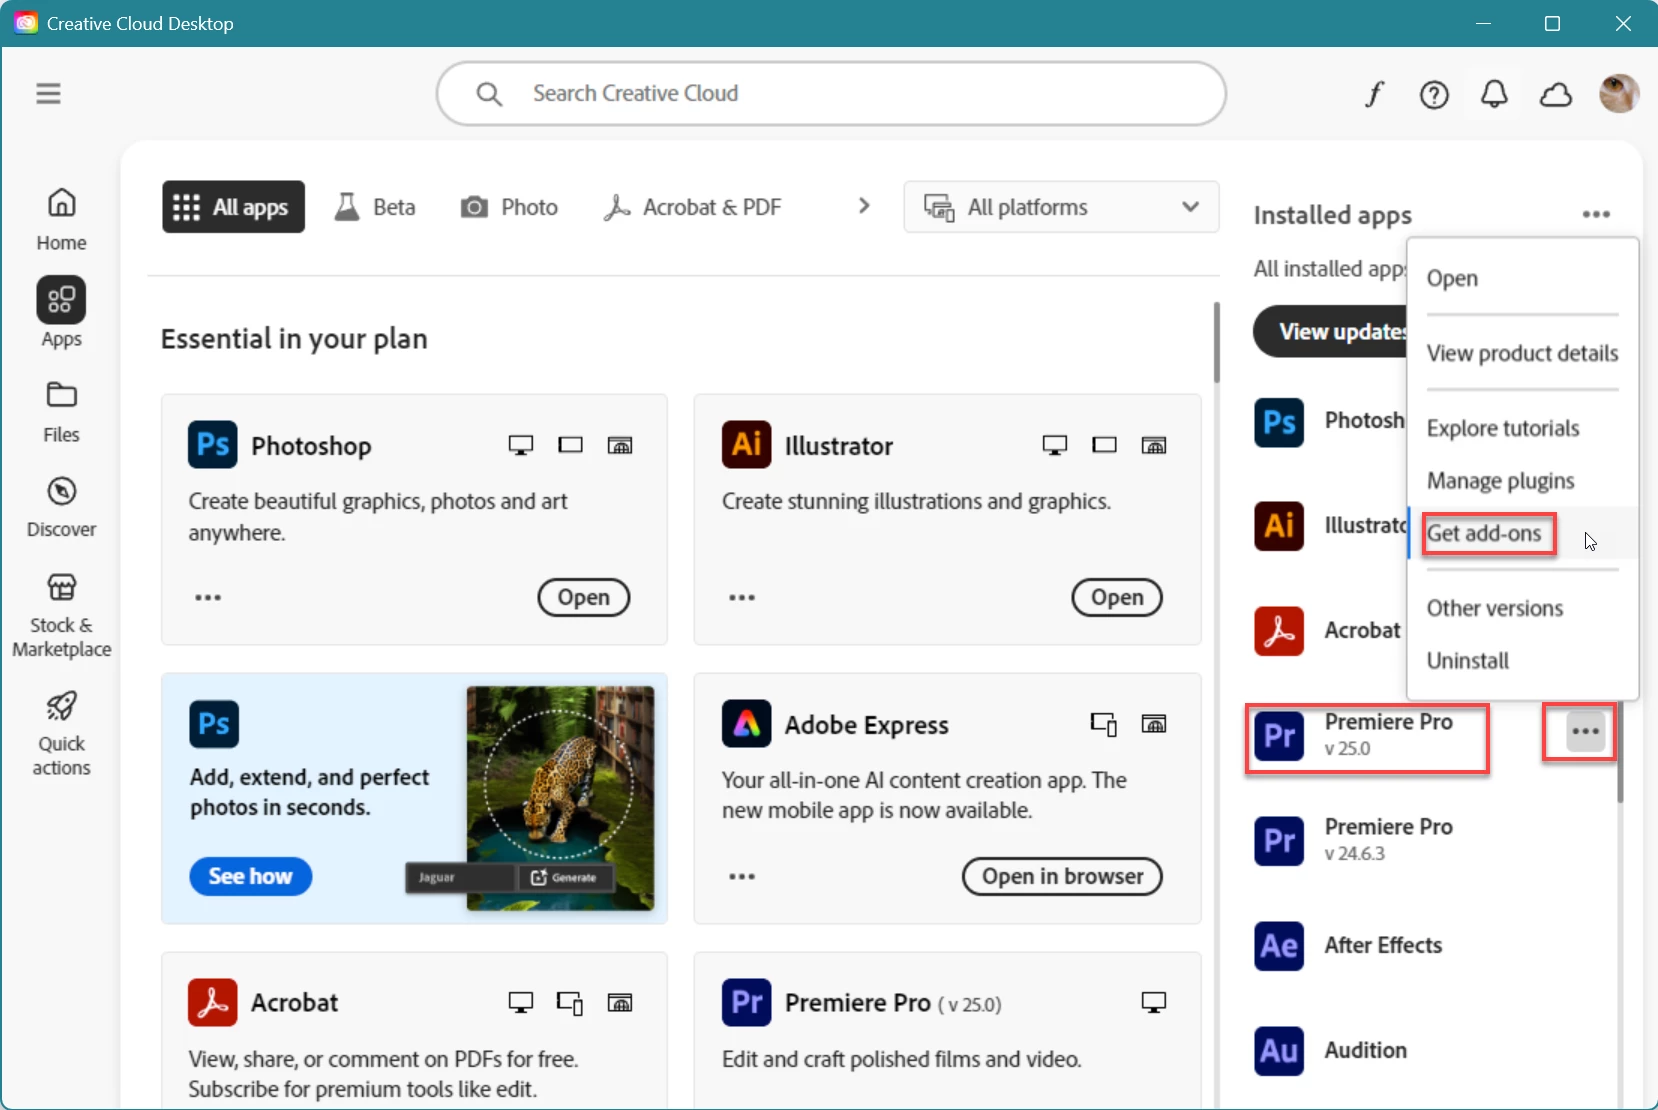1658x1110 pixels.
Task: Click the Illustrator card app icon
Action: [x=747, y=445]
